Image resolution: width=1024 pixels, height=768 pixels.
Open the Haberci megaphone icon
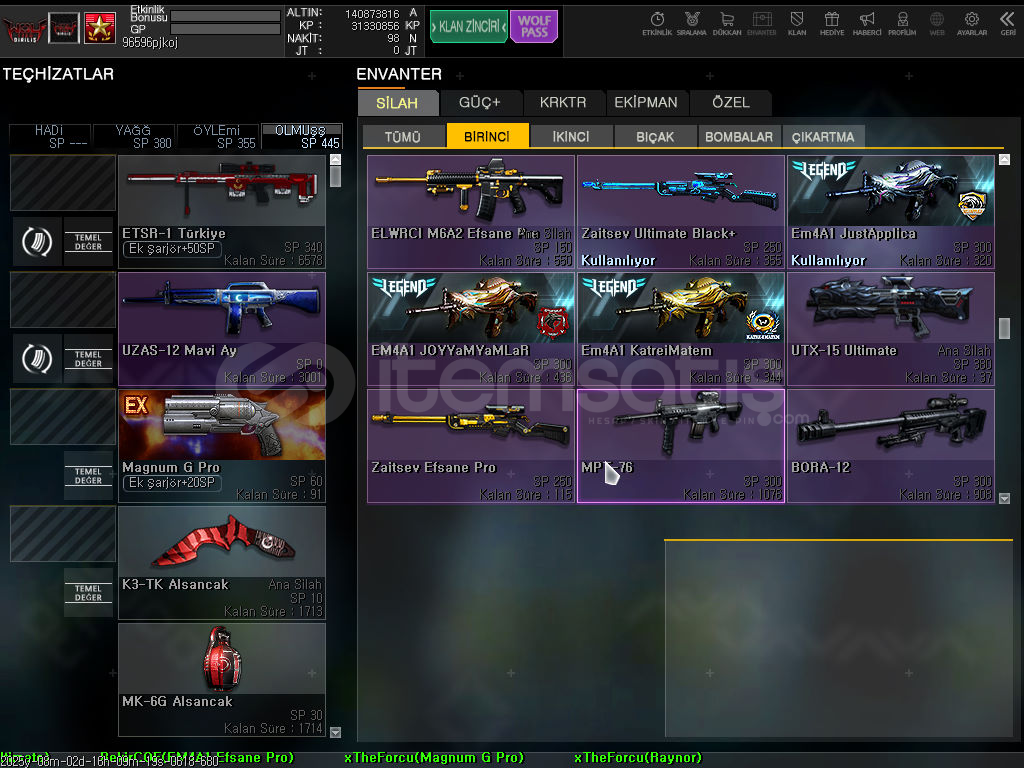867,24
